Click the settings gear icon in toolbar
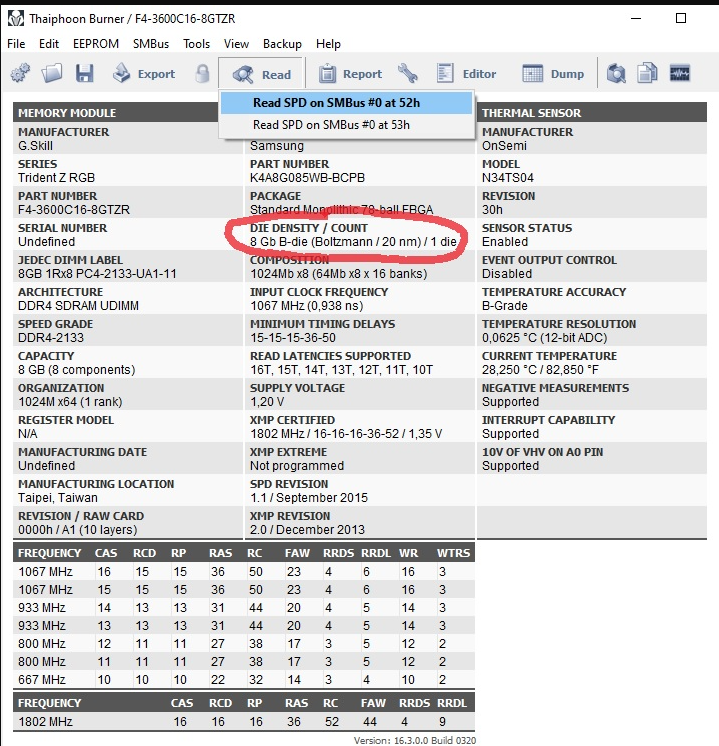This screenshot has width=719, height=746. tap(20, 74)
